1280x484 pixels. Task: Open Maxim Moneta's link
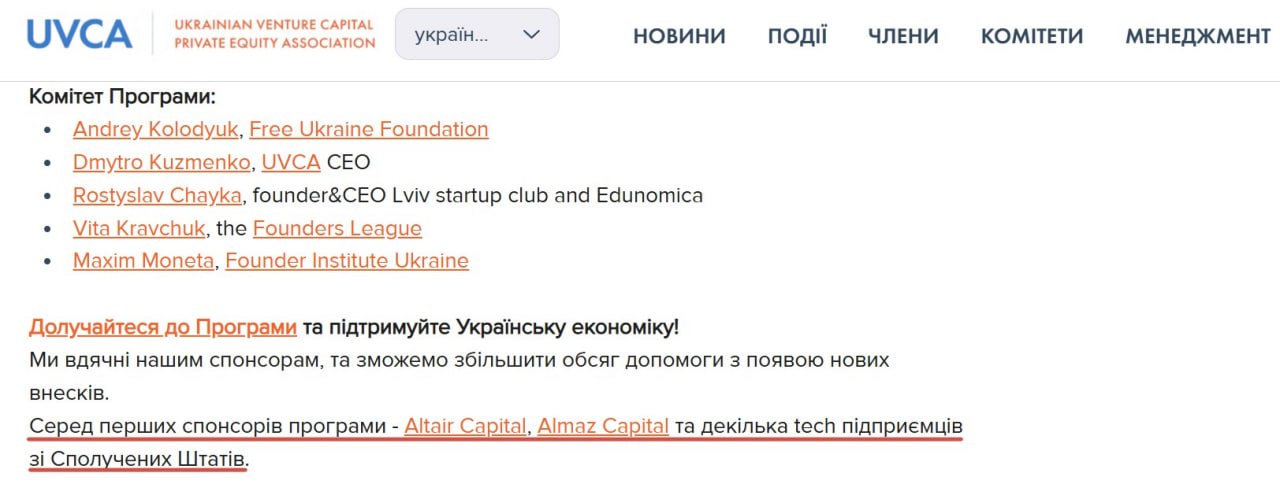click(x=143, y=261)
